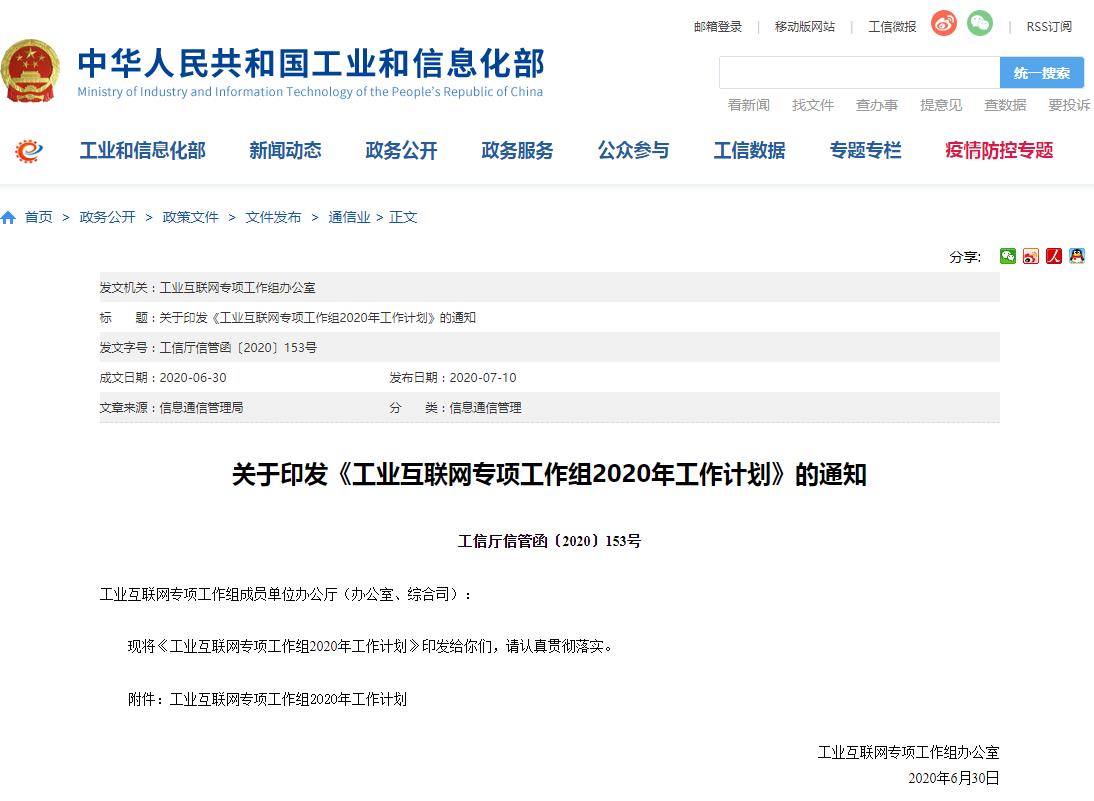Click the 发文字号 row with 153号

click(208, 347)
